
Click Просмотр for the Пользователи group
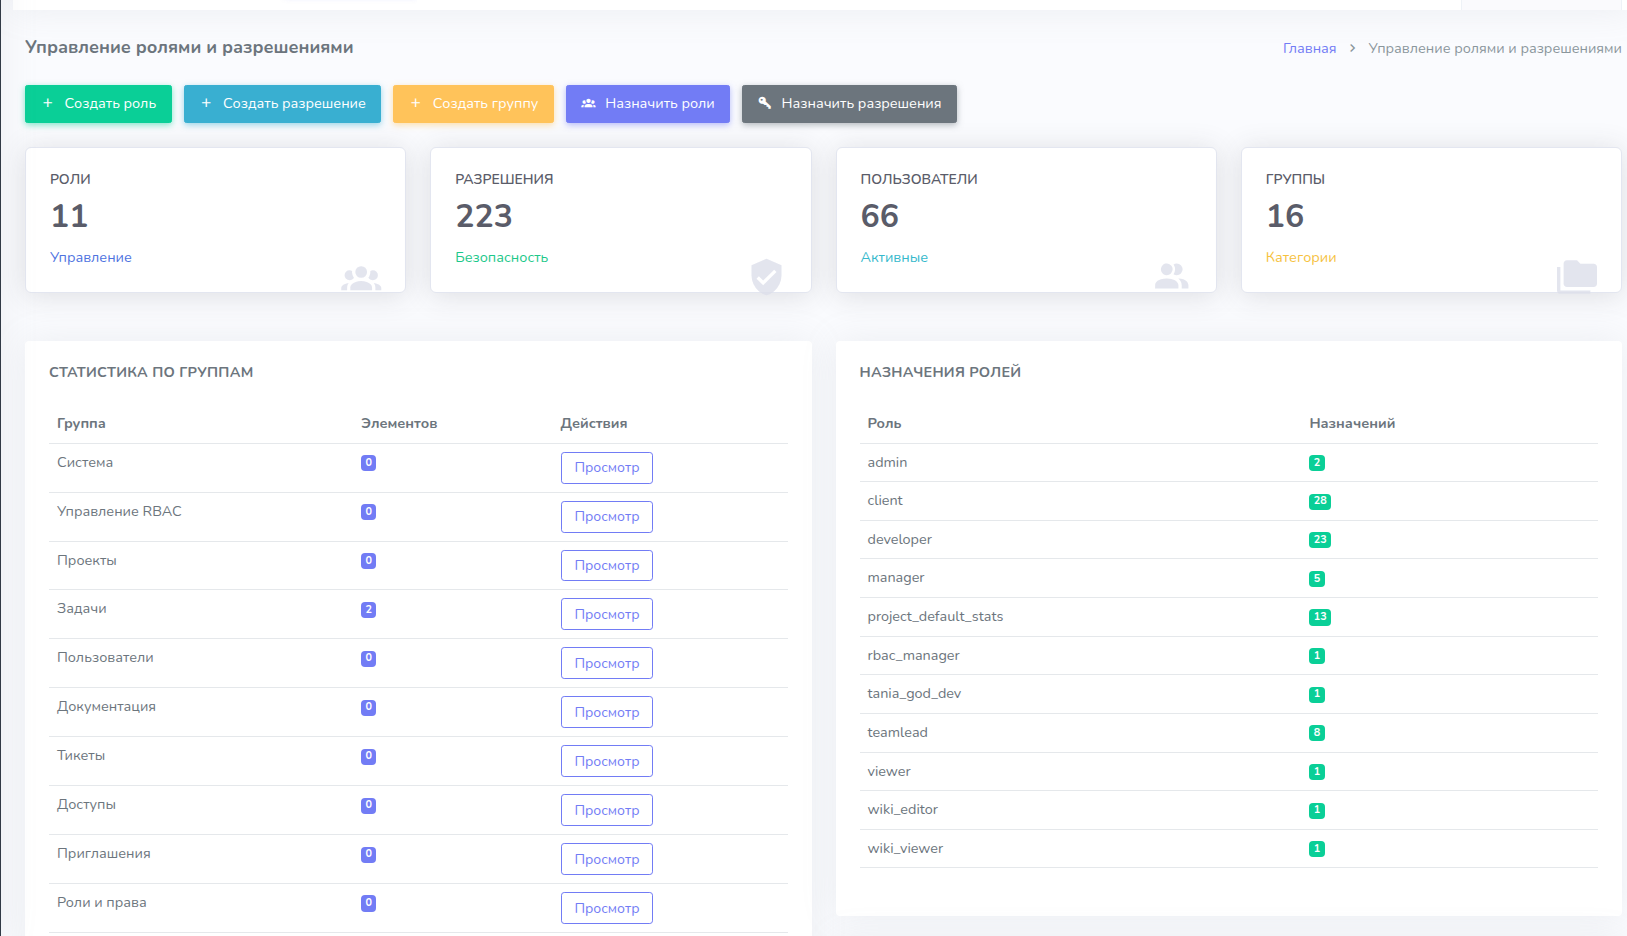click(607, 663)
